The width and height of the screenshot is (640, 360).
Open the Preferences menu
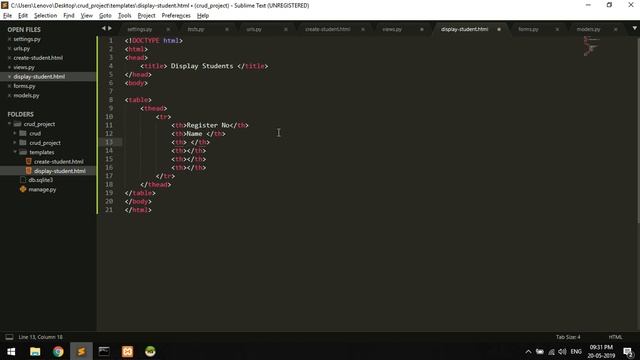(x=176, y=16)
